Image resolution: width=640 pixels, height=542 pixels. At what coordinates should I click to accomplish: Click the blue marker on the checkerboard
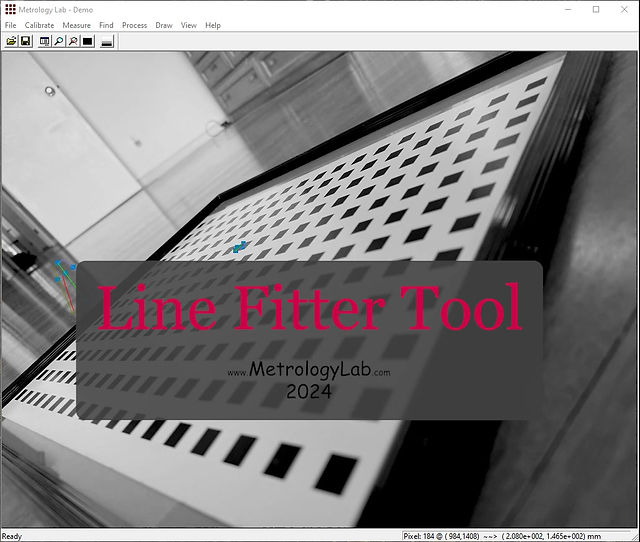[240, 247]
